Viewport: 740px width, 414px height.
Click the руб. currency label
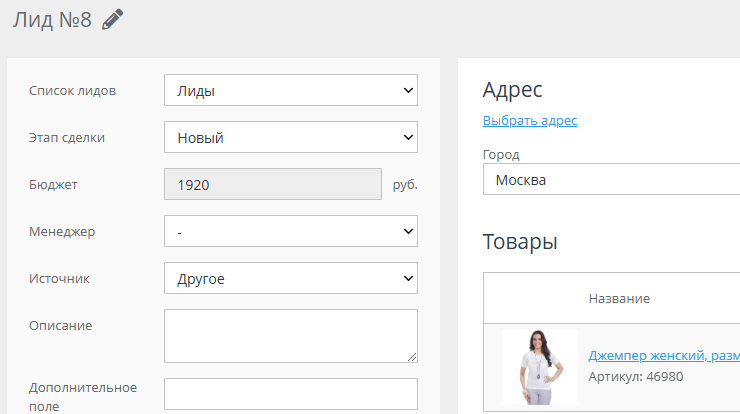404,185
